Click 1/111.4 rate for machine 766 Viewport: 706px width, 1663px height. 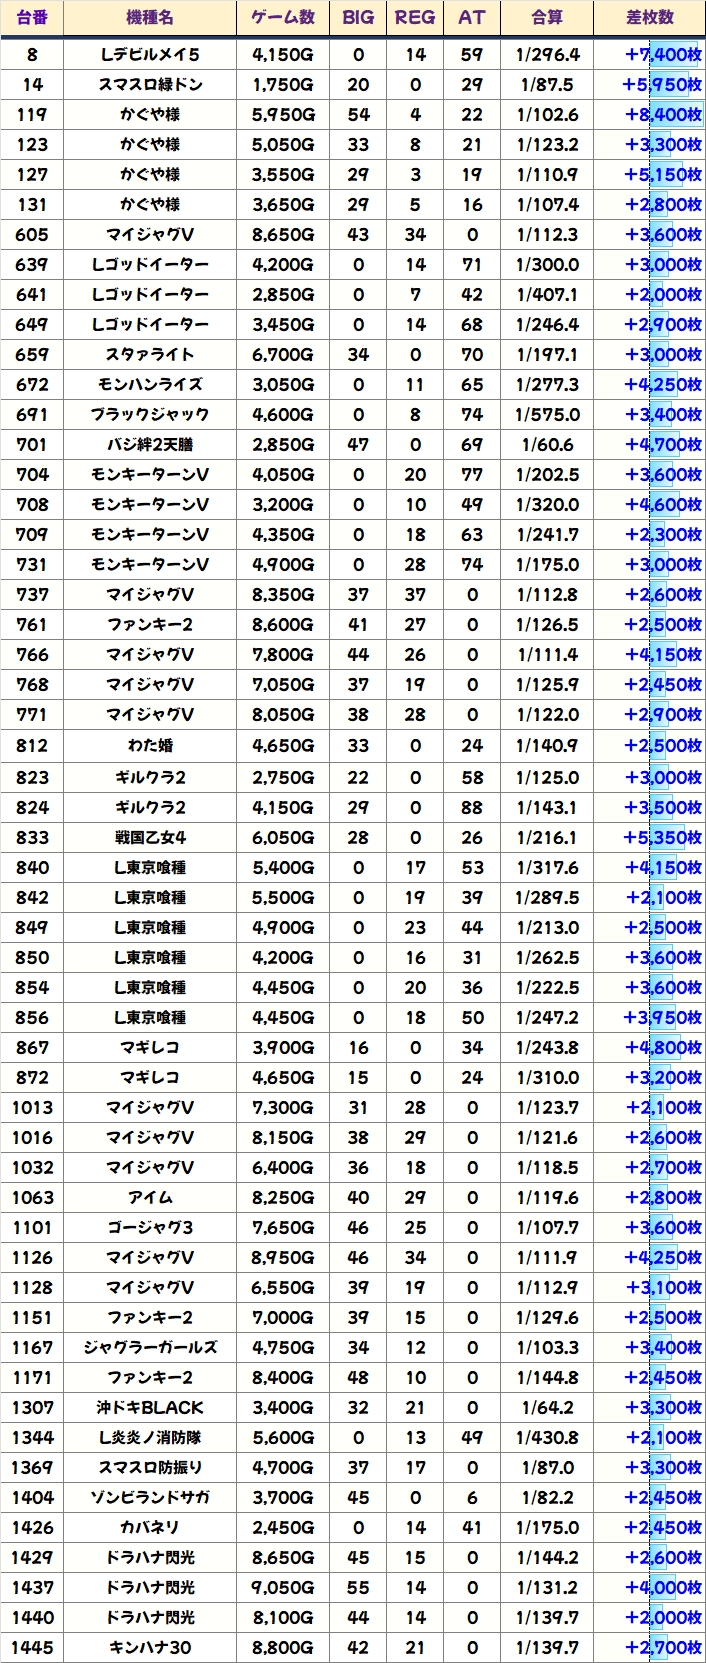(547, 654)
